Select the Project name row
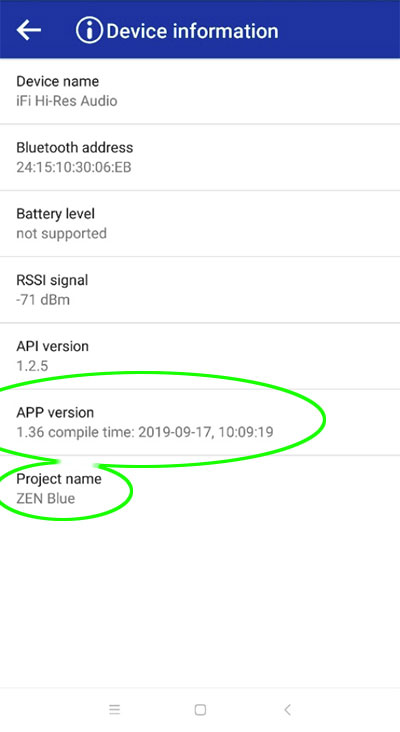Viewport: 400px width, 732px height. 200,489
